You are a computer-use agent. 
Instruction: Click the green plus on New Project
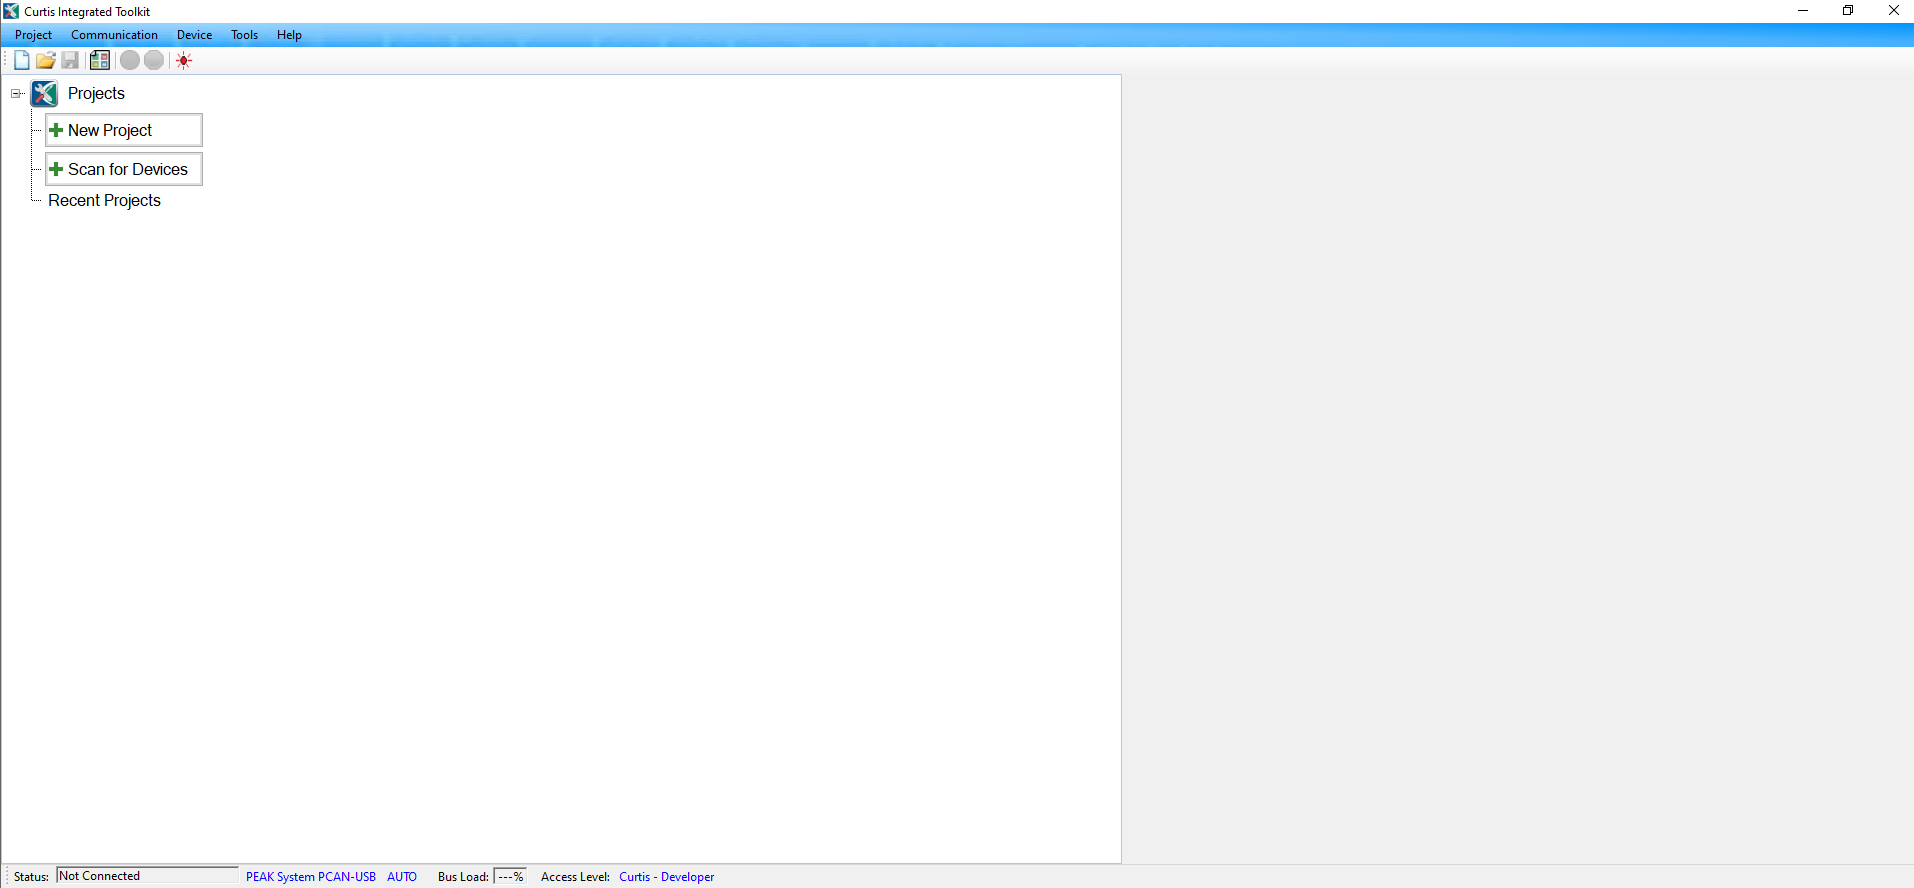[x=56, y=130]
